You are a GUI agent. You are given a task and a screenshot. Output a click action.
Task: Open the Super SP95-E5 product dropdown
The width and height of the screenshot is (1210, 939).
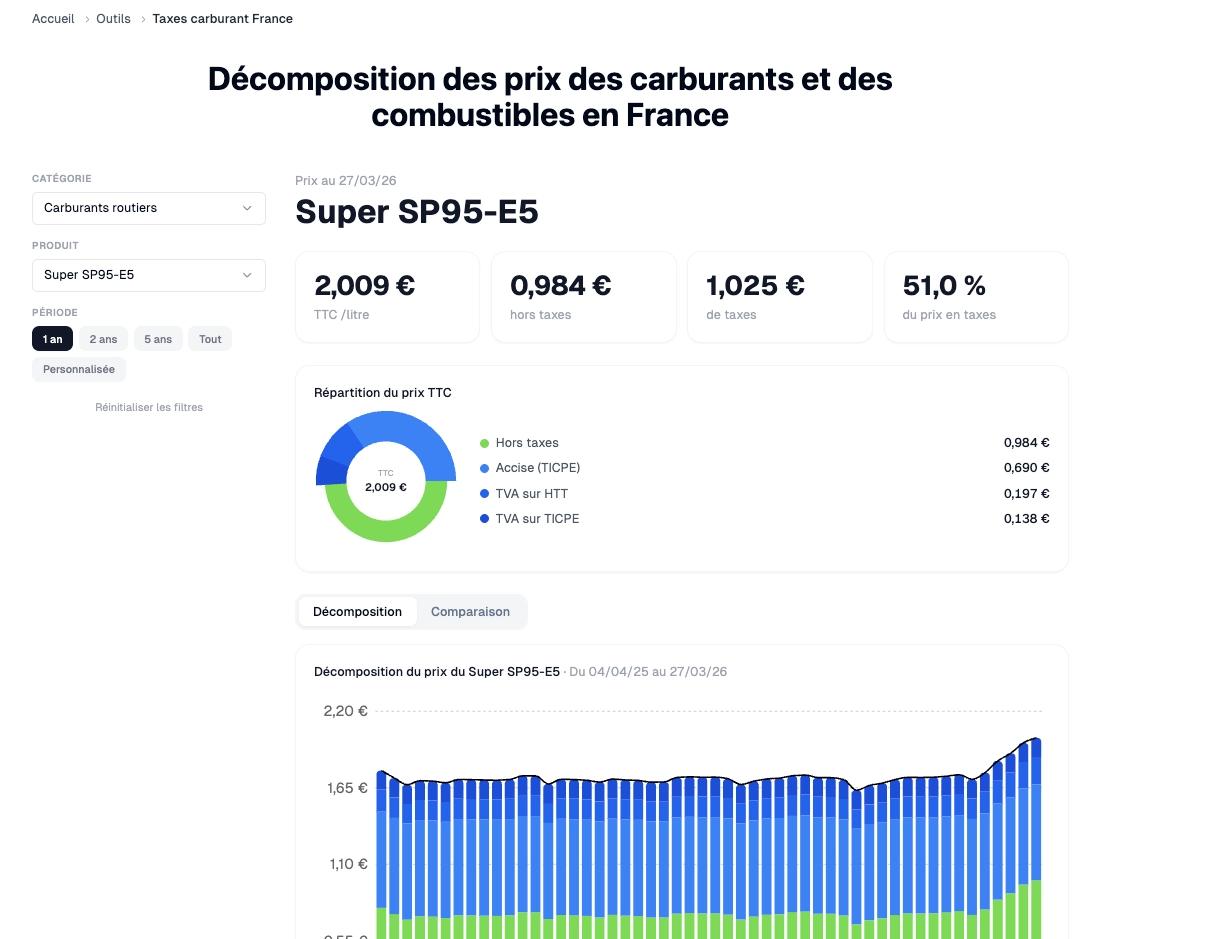148,275
